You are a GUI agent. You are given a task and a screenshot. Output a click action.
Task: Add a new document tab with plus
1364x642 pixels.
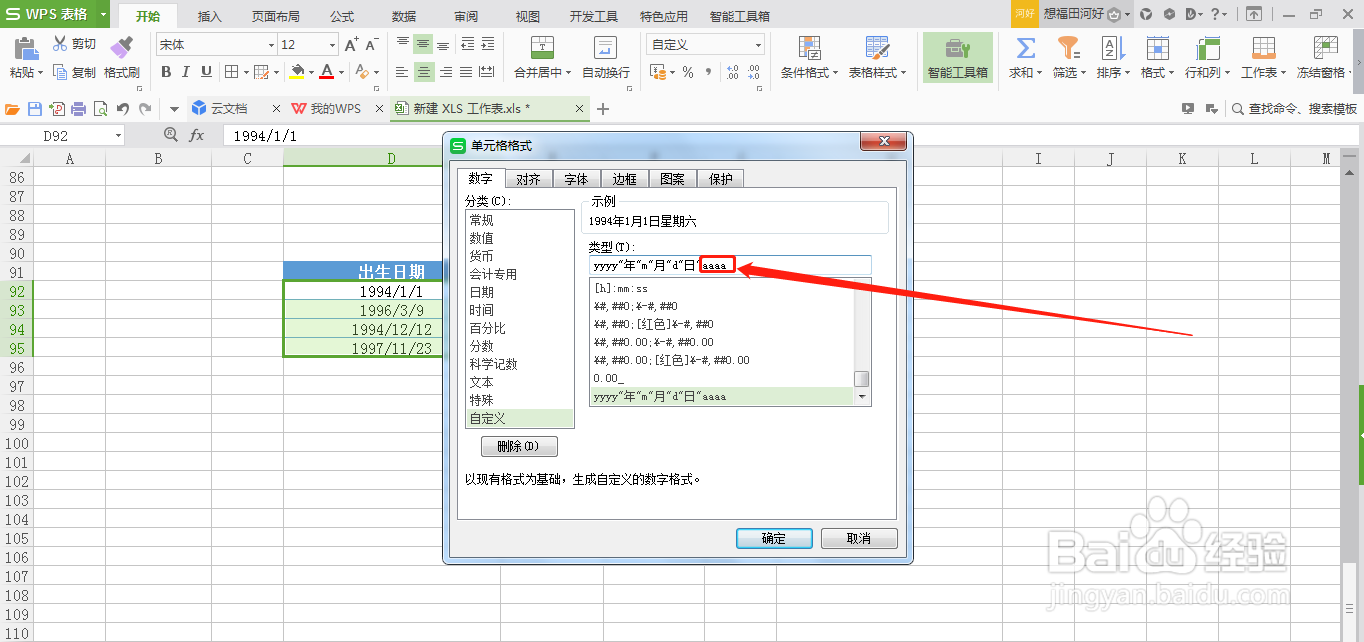click(602, 108)
